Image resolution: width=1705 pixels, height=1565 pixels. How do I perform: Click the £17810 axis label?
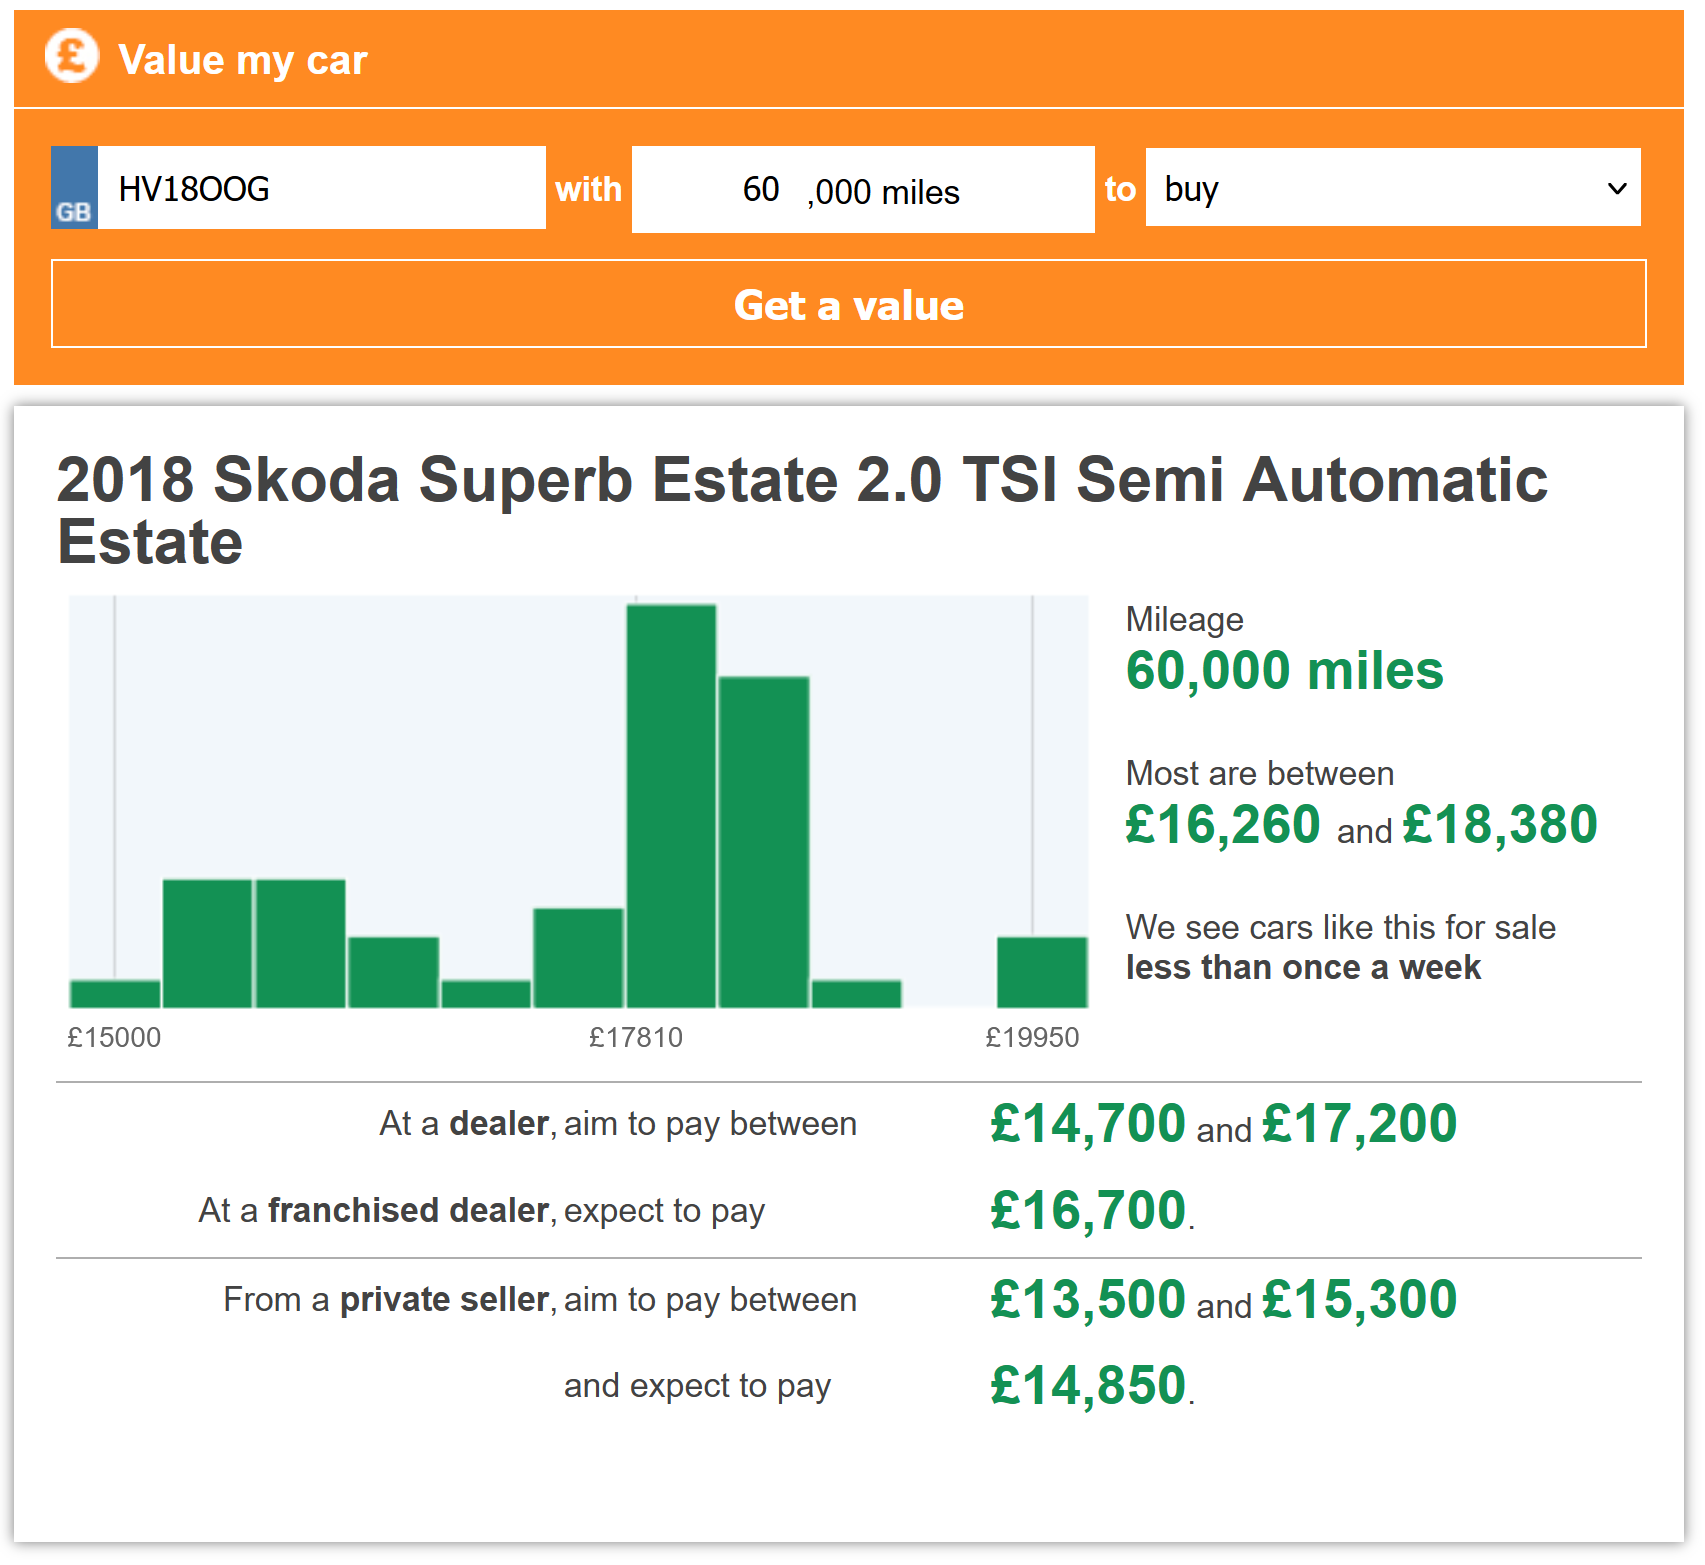[636, 1037]
